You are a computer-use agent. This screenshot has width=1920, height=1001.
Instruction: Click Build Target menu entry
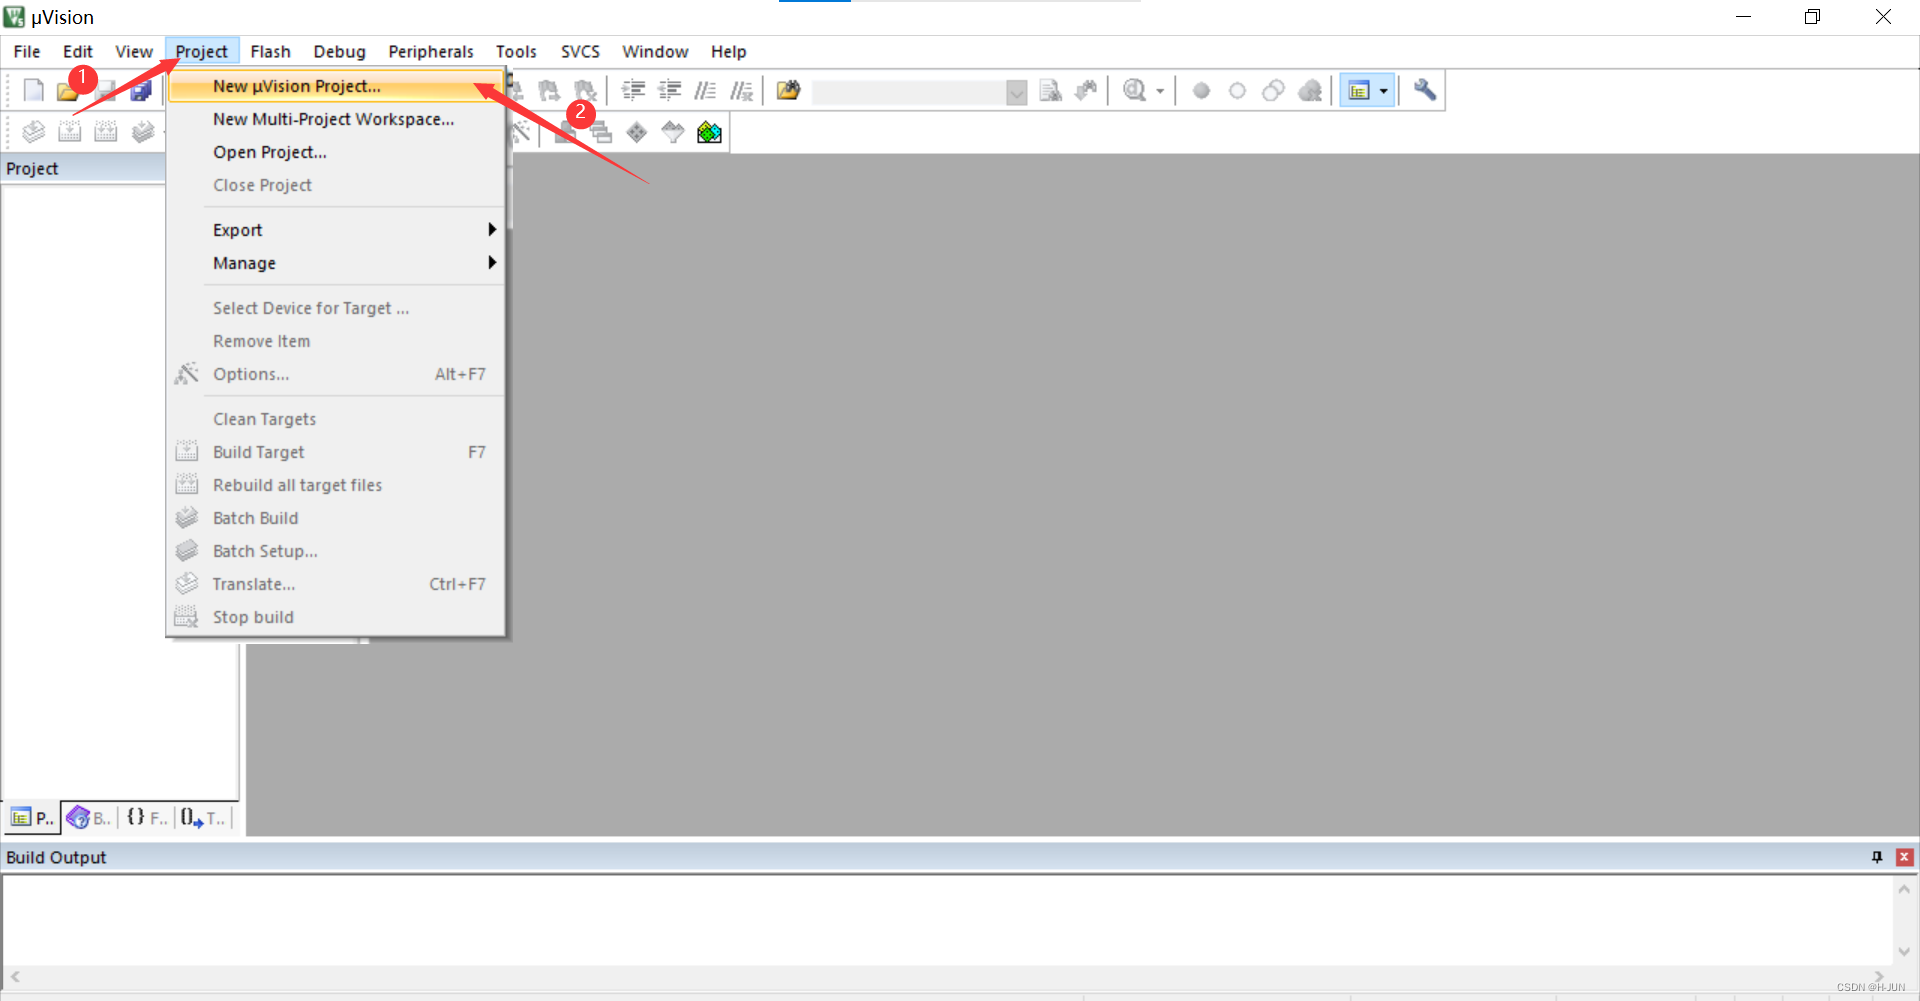(x=335, y=452)
